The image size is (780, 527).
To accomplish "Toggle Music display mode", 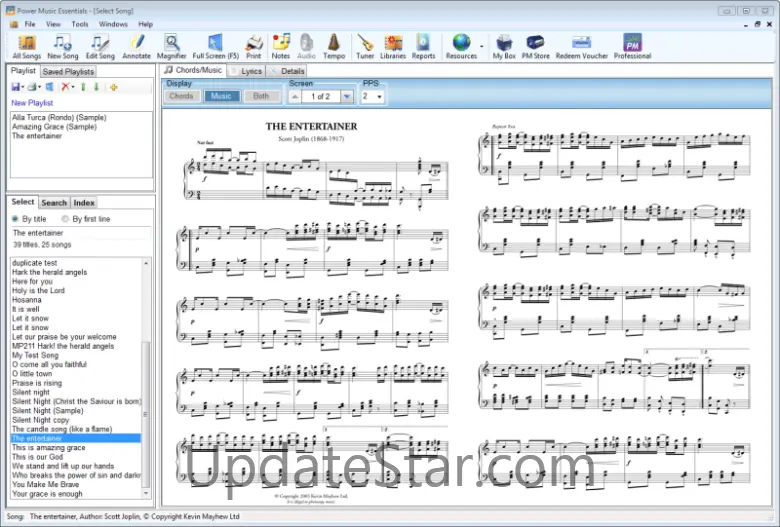I will coord(221,96).
